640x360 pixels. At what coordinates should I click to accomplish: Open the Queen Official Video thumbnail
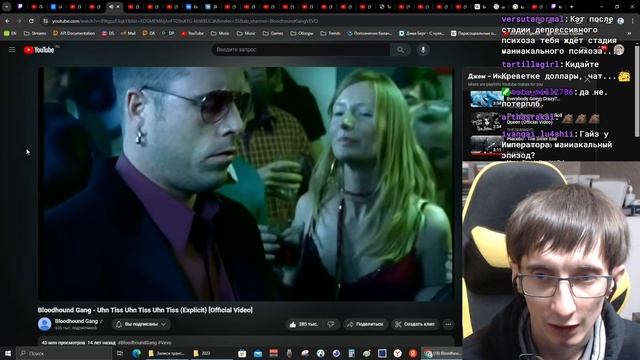pos(486,122)
